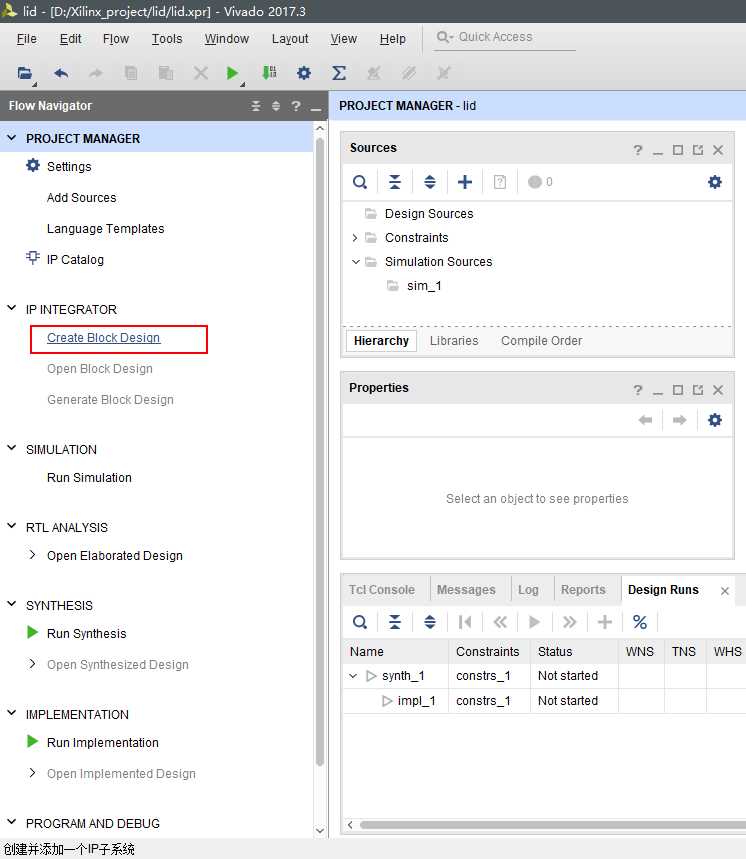Viewport: 746px width, 859px height.
Task: Click Search icon in Sources panel
Action: 360,182
